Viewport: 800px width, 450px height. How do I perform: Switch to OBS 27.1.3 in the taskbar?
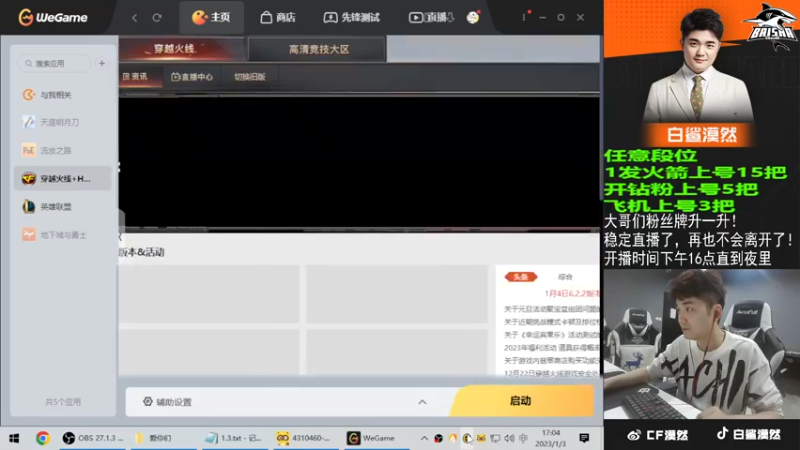pos(93,438)
